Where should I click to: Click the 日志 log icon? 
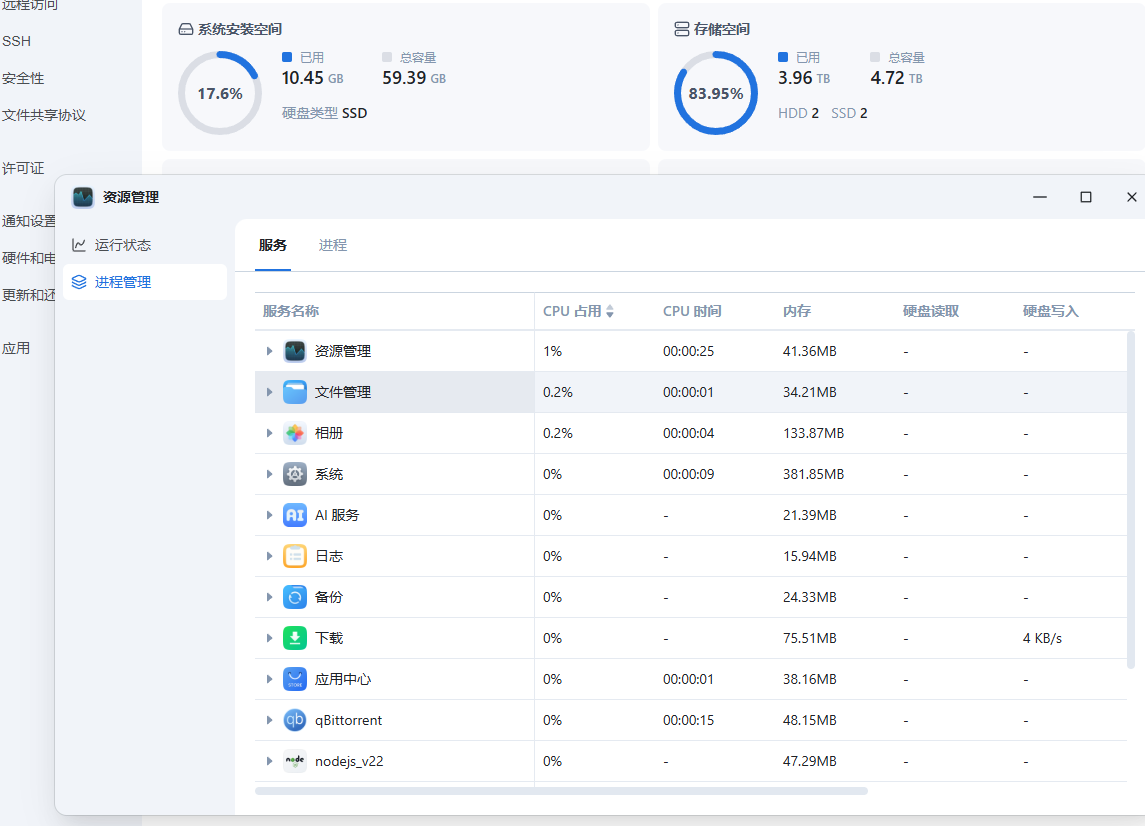click(295, 556)
